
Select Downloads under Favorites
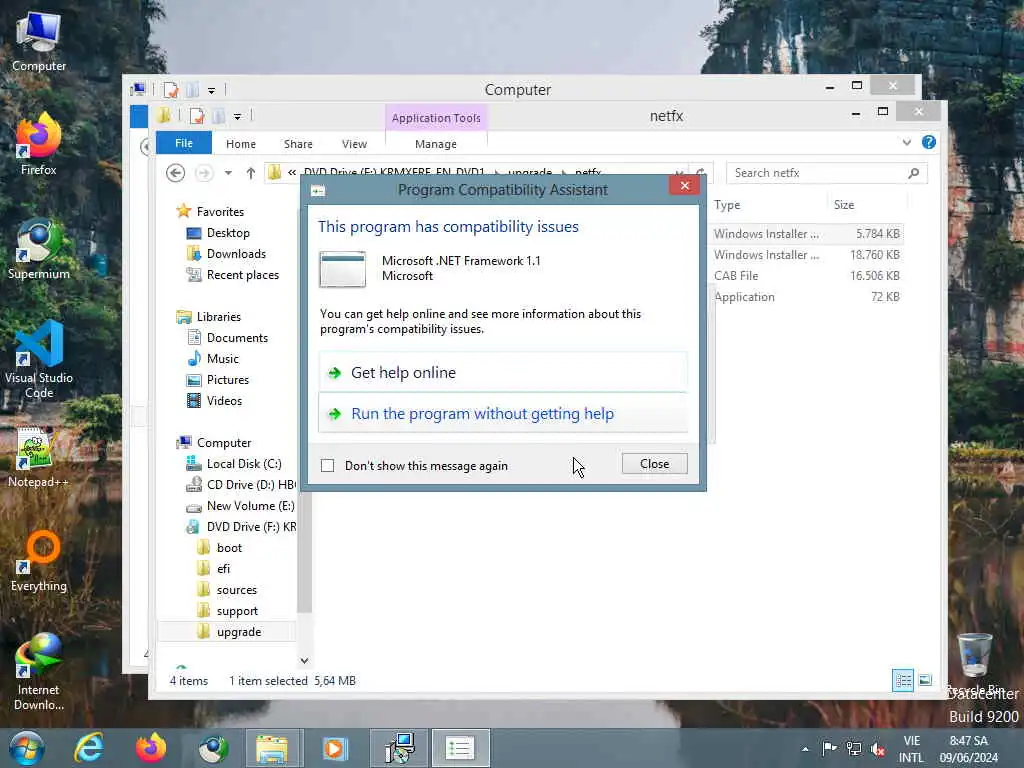tap(236, 253)
